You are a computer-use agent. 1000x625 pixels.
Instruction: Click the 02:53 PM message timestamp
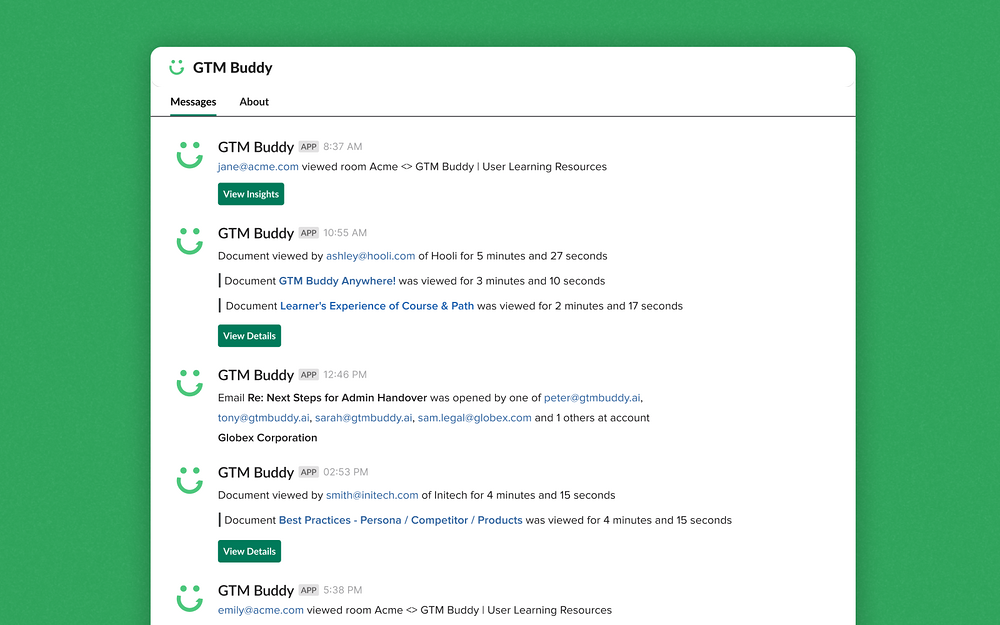[x=346, y=472]
